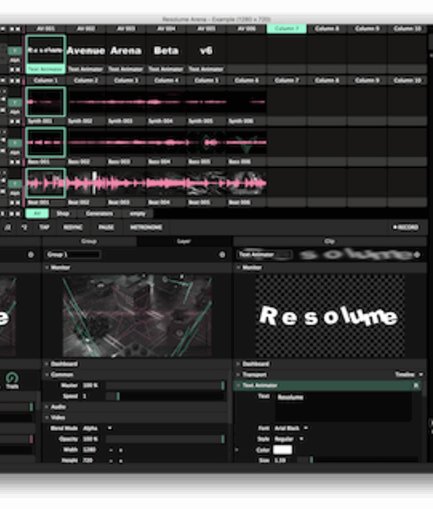Switch to the AV deck tab
Image resolution: width=433 pixels, height=509 pixels.
37,213
